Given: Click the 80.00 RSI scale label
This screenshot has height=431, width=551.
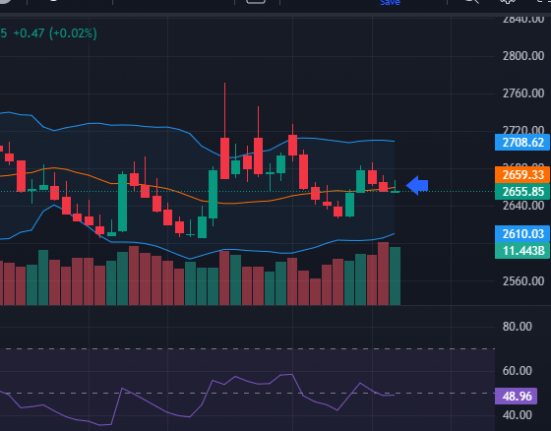Looking at the screenshot, I should [517, 327].
